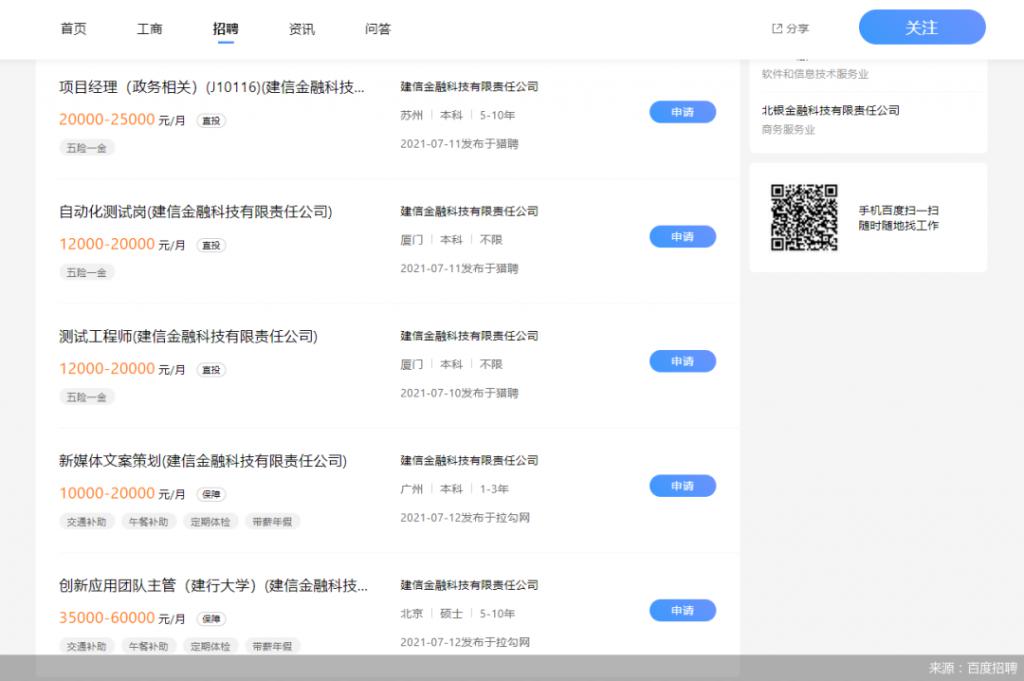Click the 五险一金 tag under 项目经理 listing

coord(86,147)
